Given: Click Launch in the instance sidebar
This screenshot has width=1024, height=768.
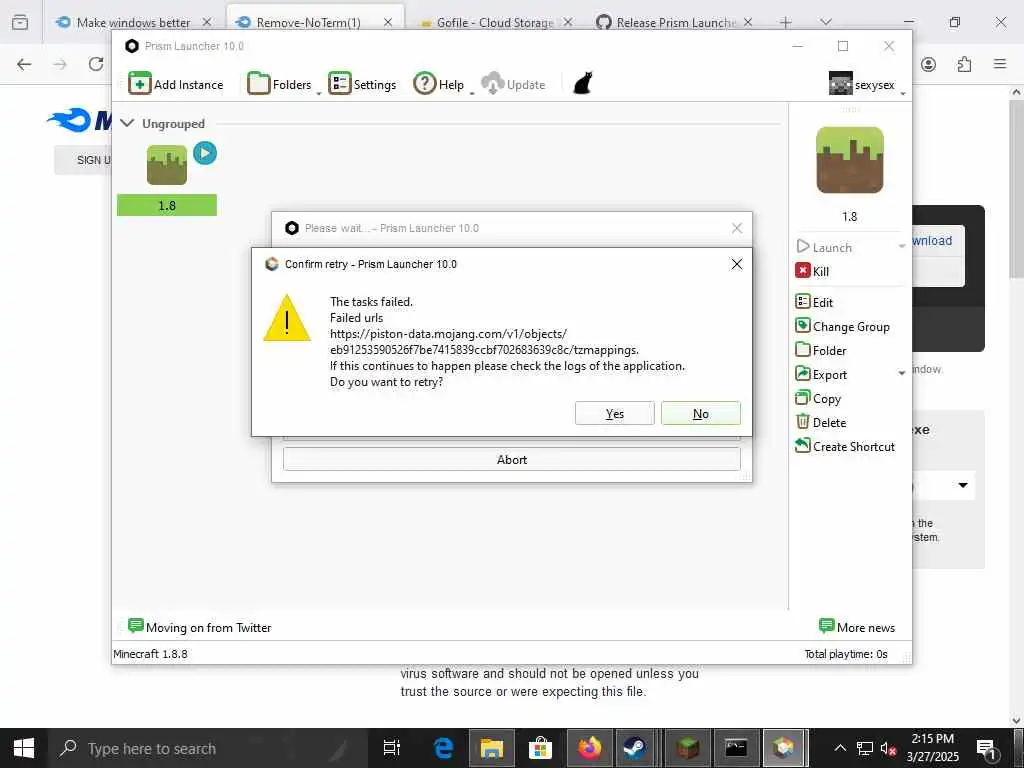Looking at the screenshot, I should point(824,248).
